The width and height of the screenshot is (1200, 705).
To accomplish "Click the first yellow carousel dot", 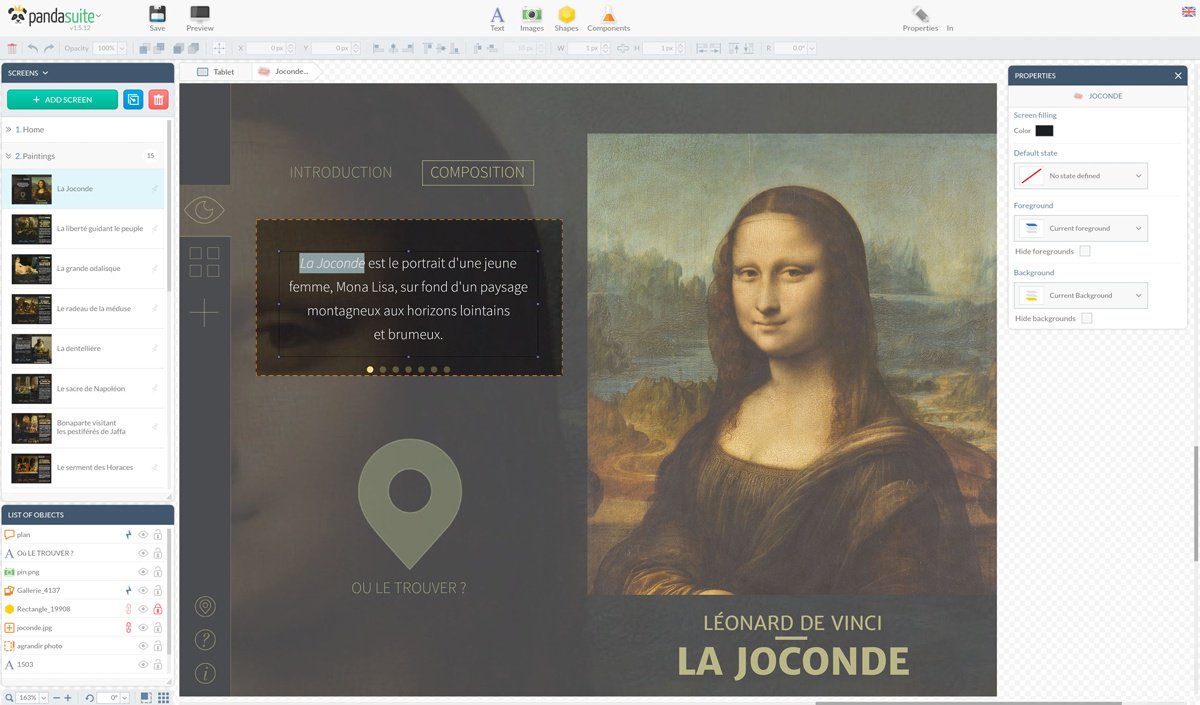I will tap(370, 369).
